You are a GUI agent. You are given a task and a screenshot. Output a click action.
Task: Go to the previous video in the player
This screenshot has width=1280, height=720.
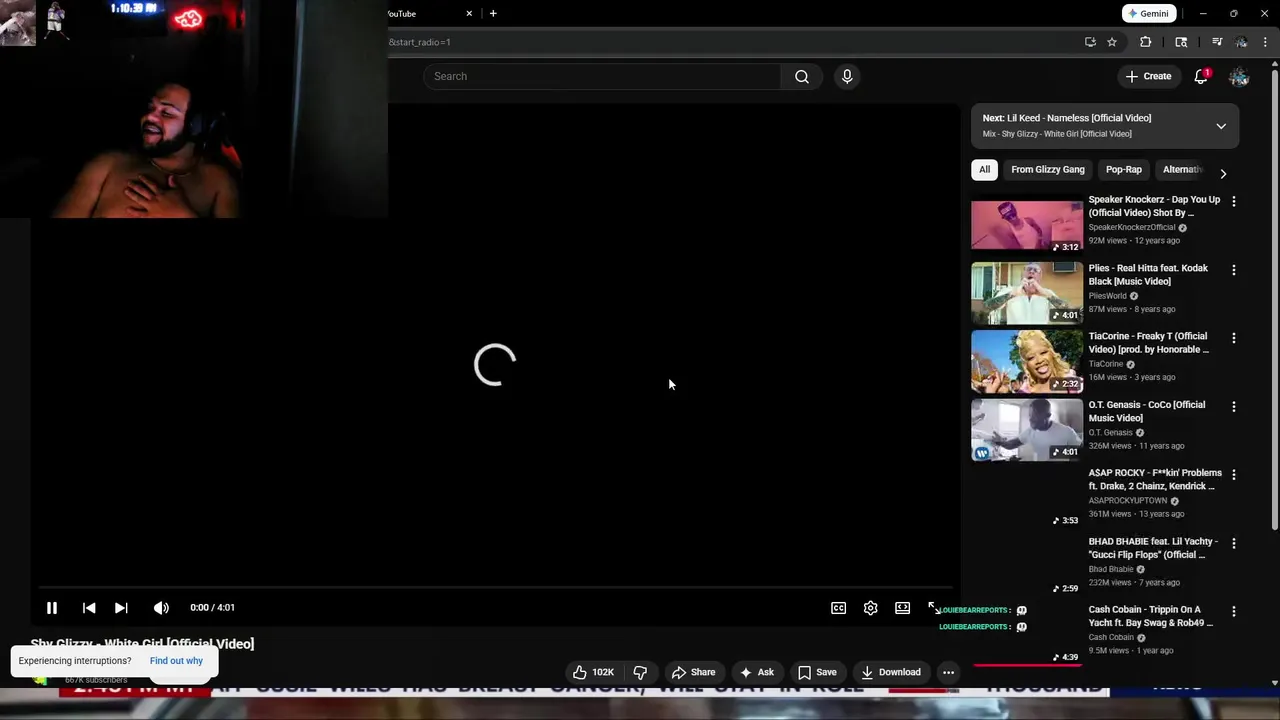pyautogui.click(x=89, y=607)
